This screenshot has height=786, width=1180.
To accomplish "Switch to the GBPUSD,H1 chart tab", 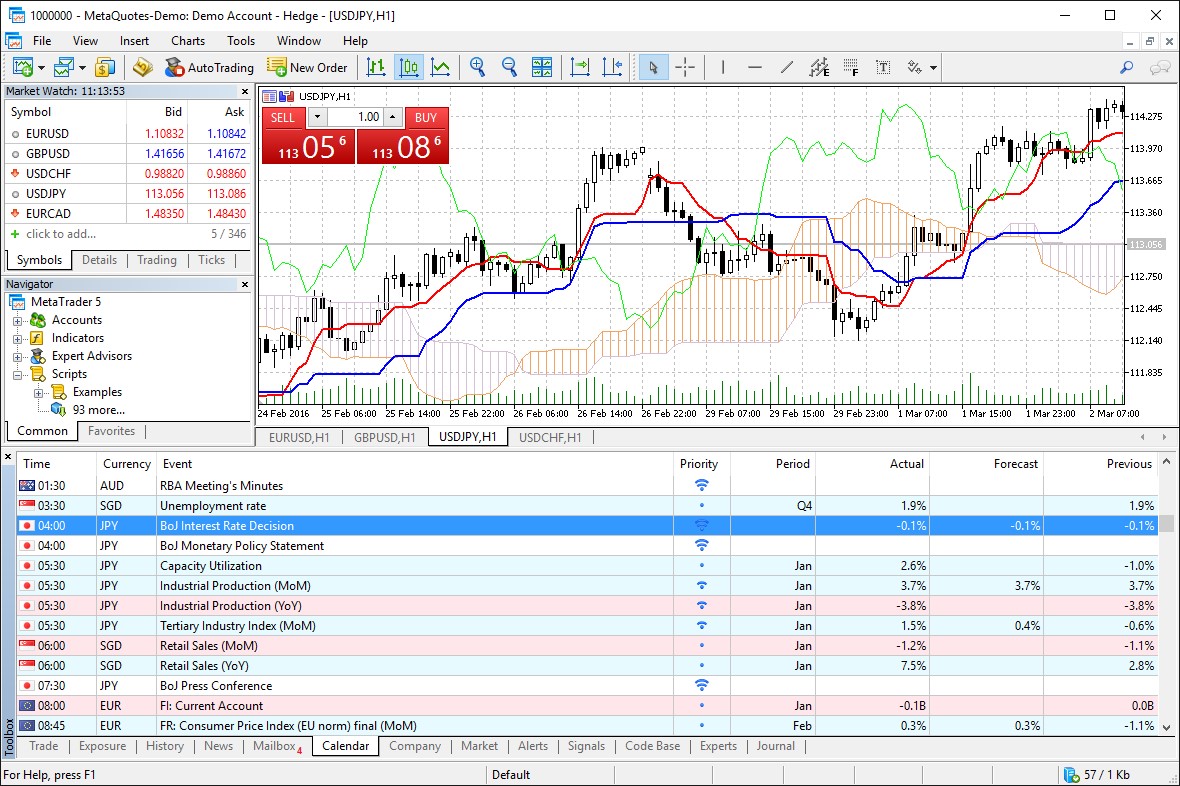I will [x=385, y=437].
